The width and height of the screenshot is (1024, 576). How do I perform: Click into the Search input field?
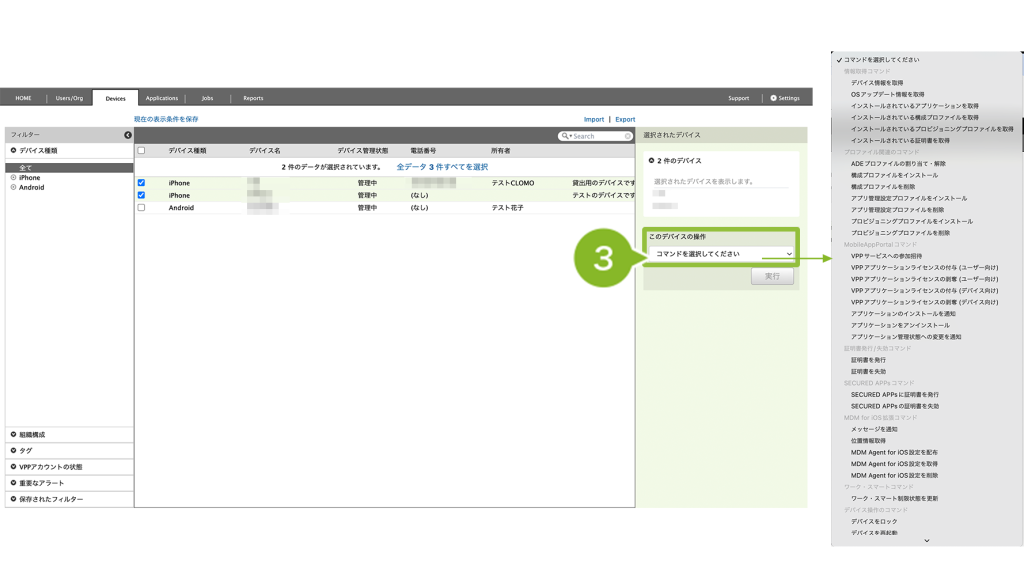point(596,136)
